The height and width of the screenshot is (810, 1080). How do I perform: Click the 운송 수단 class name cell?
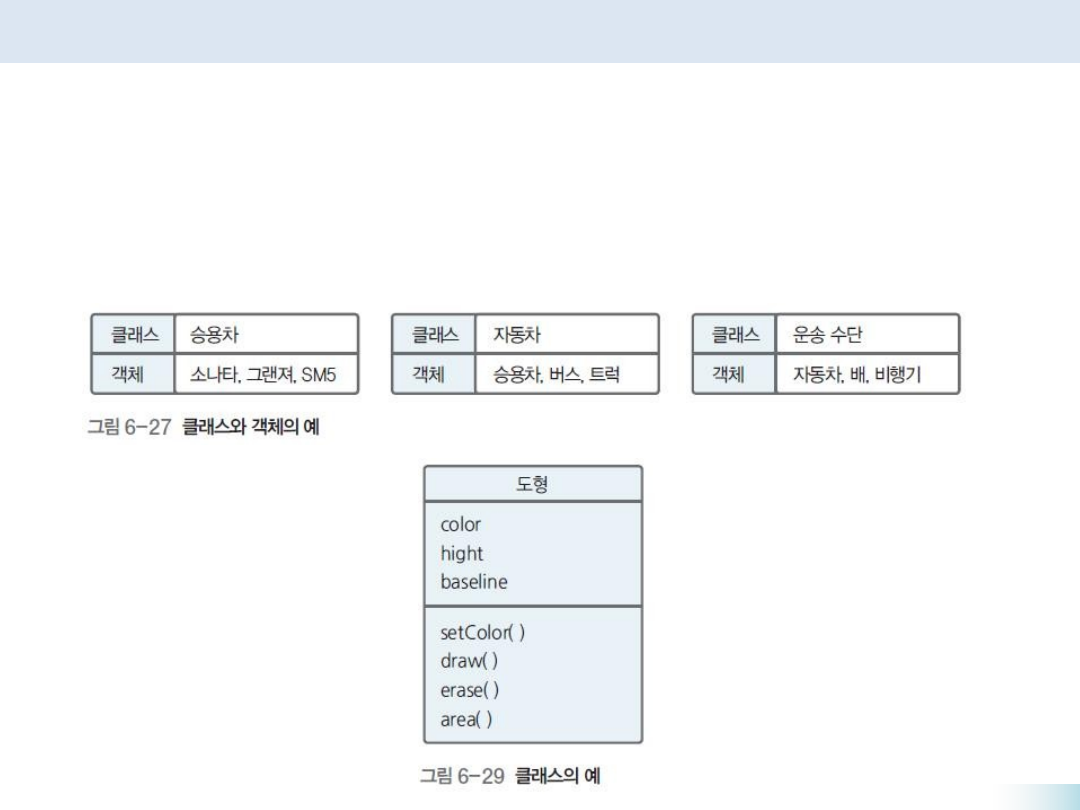tap(865, 334)
